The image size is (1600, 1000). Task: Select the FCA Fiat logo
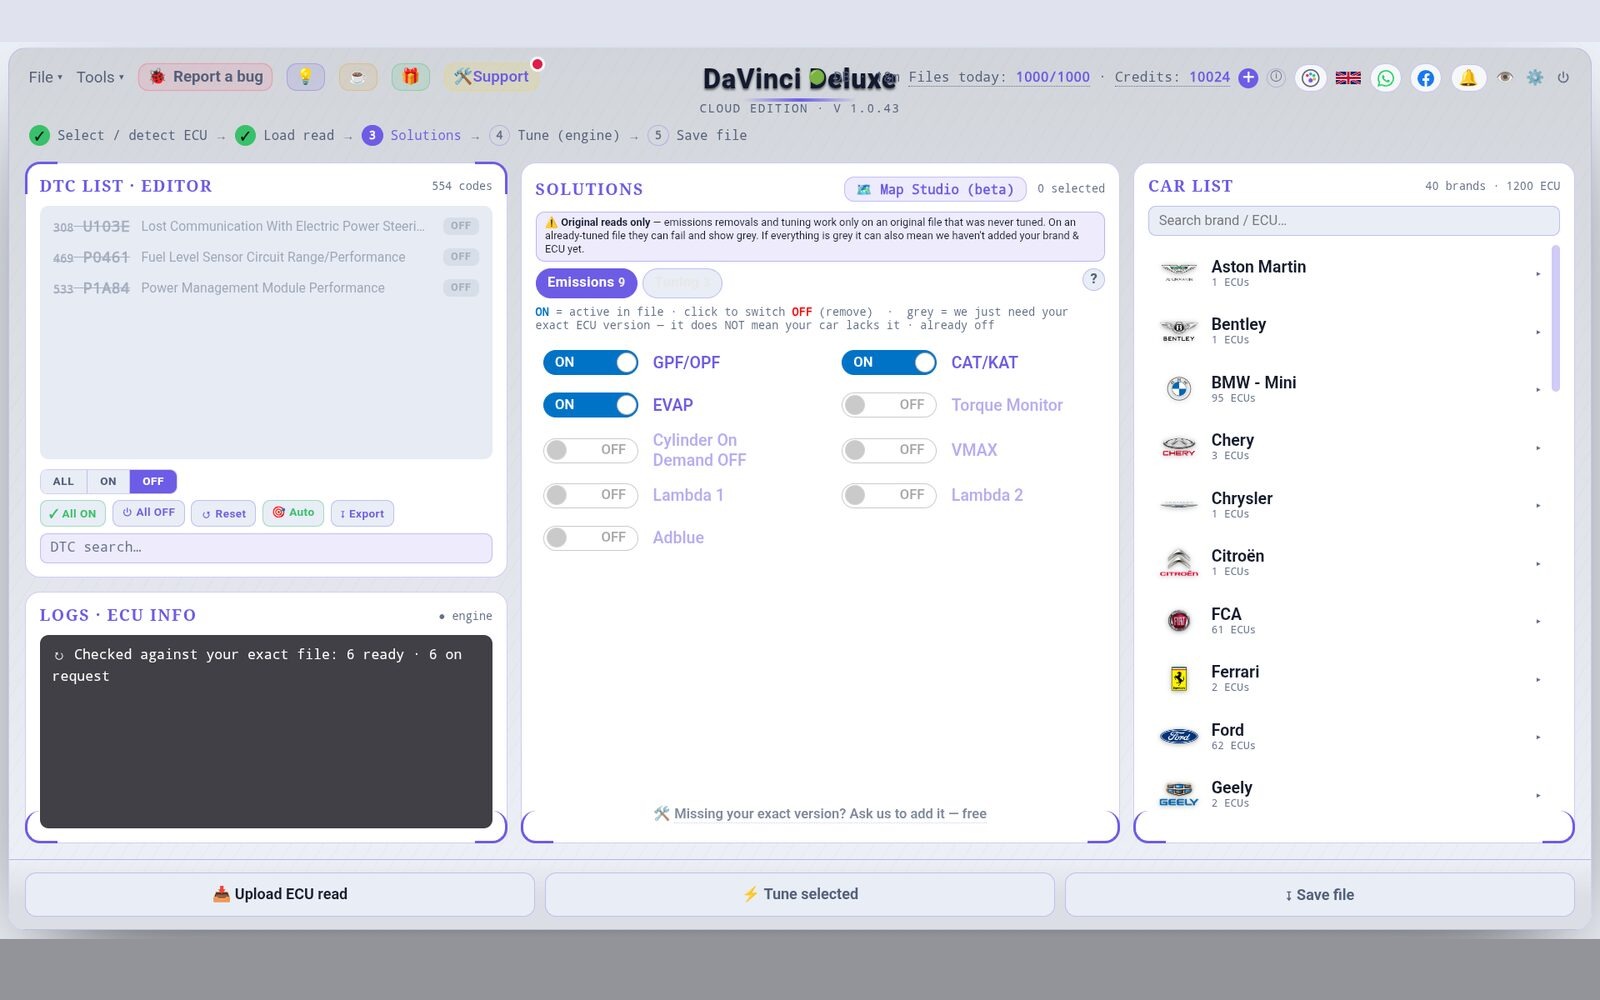click(x=1179, y=621)
